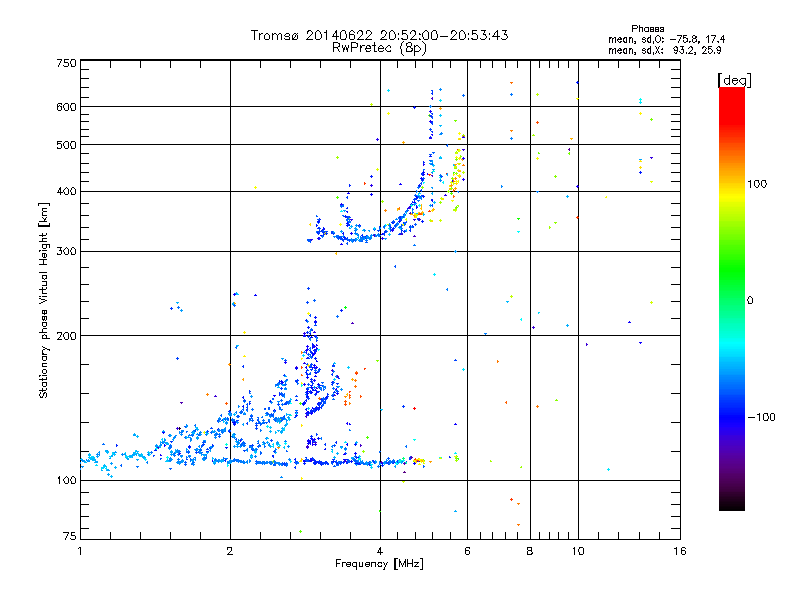Click the "Phases" heading text
The width and height of the screenshot is (800, 600).
[x=647, y=29]
